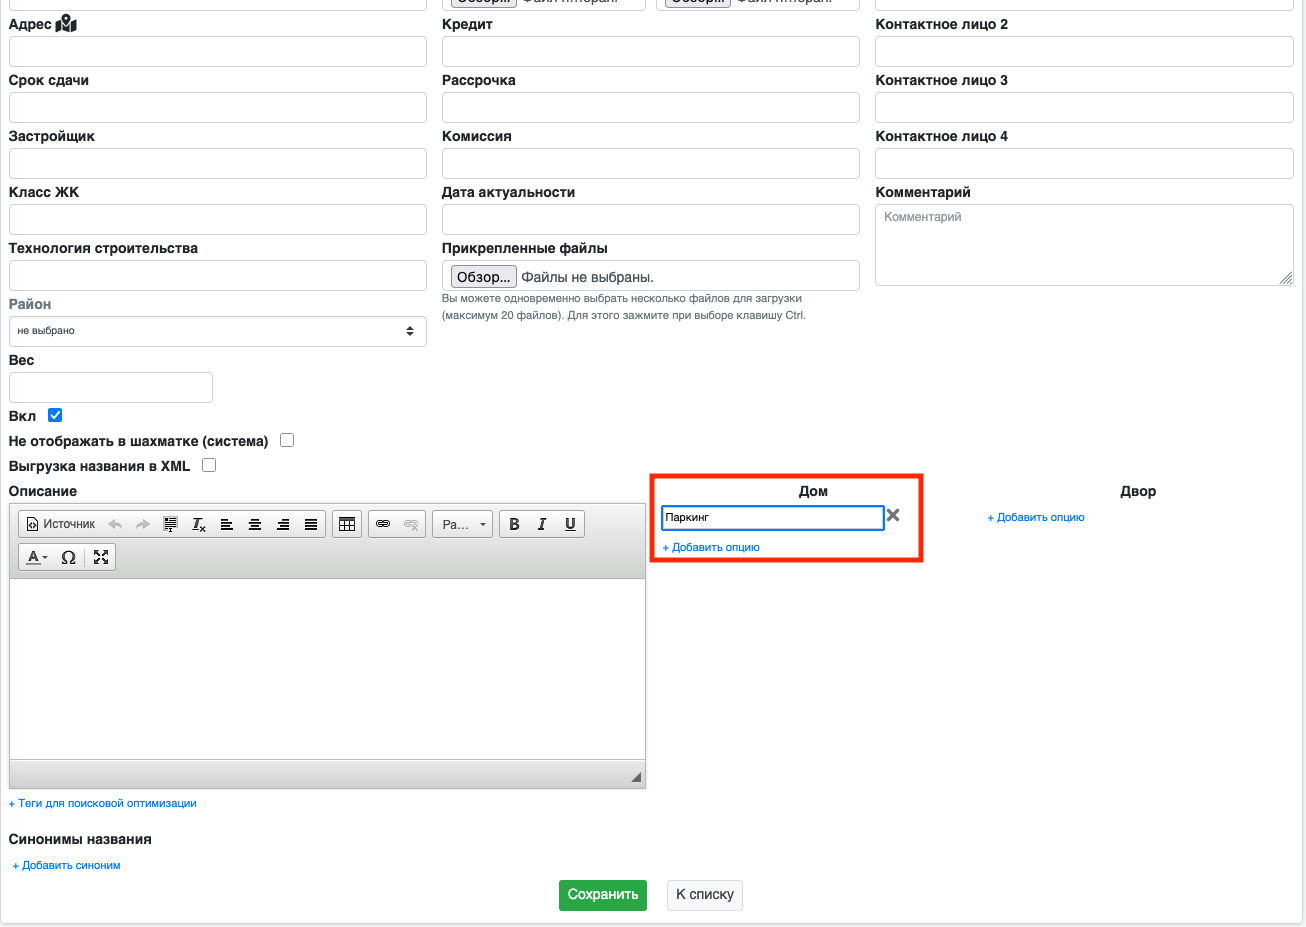Image resolution: width=1306 pixels, height=927 pixels.
Task: Focus the Рассрочка input field
Action: click(x=651, y=107)
